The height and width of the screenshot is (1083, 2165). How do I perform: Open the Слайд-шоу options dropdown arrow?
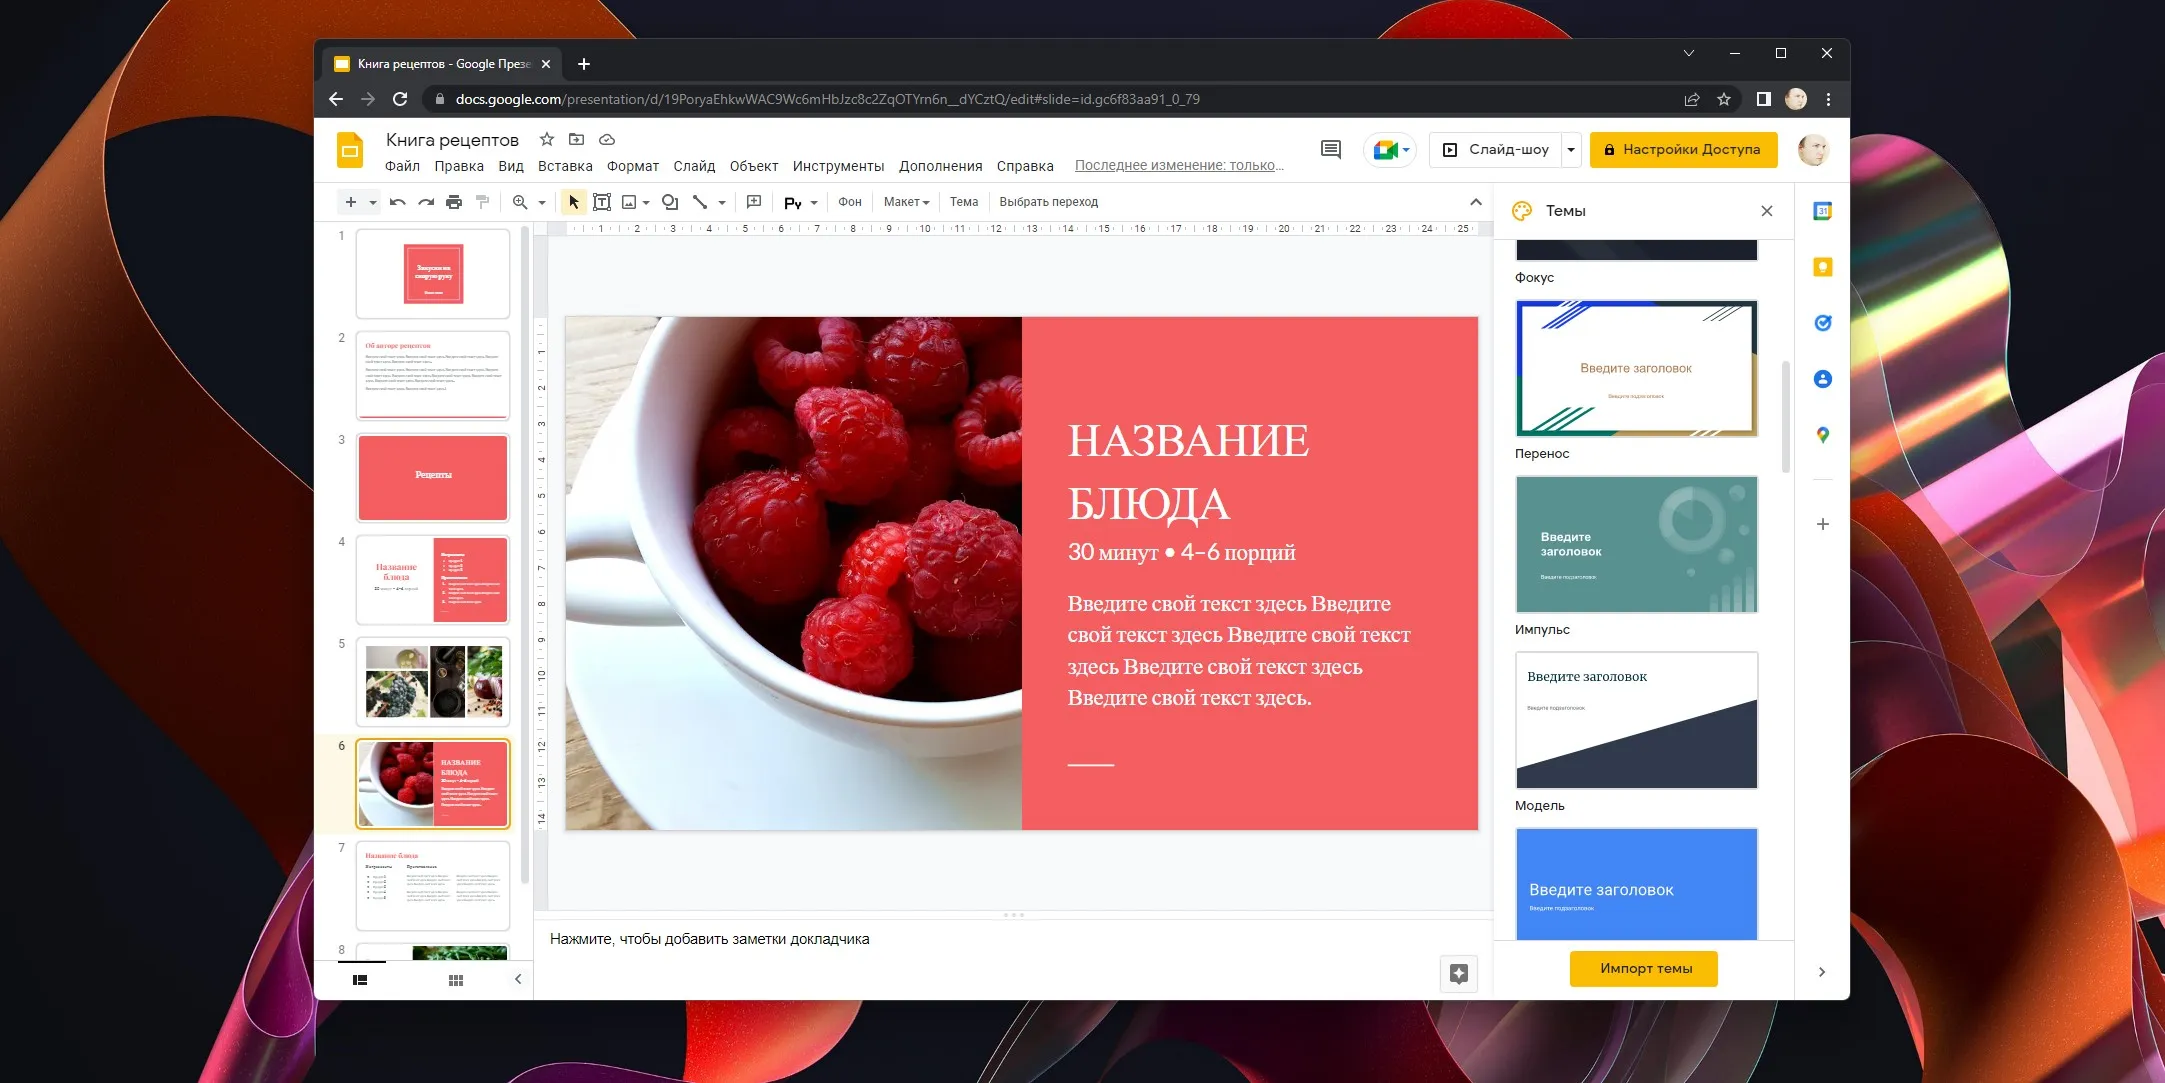tap(1572, 150)
